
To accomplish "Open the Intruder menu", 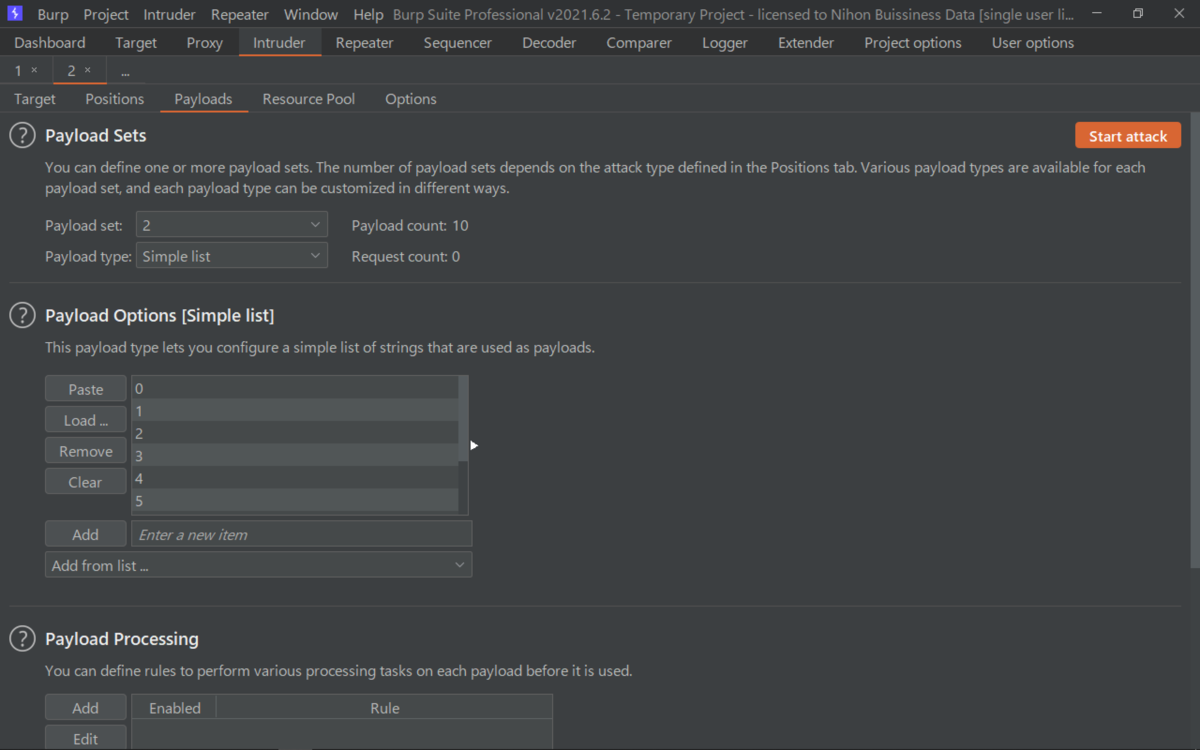I will tap(170, 15).
